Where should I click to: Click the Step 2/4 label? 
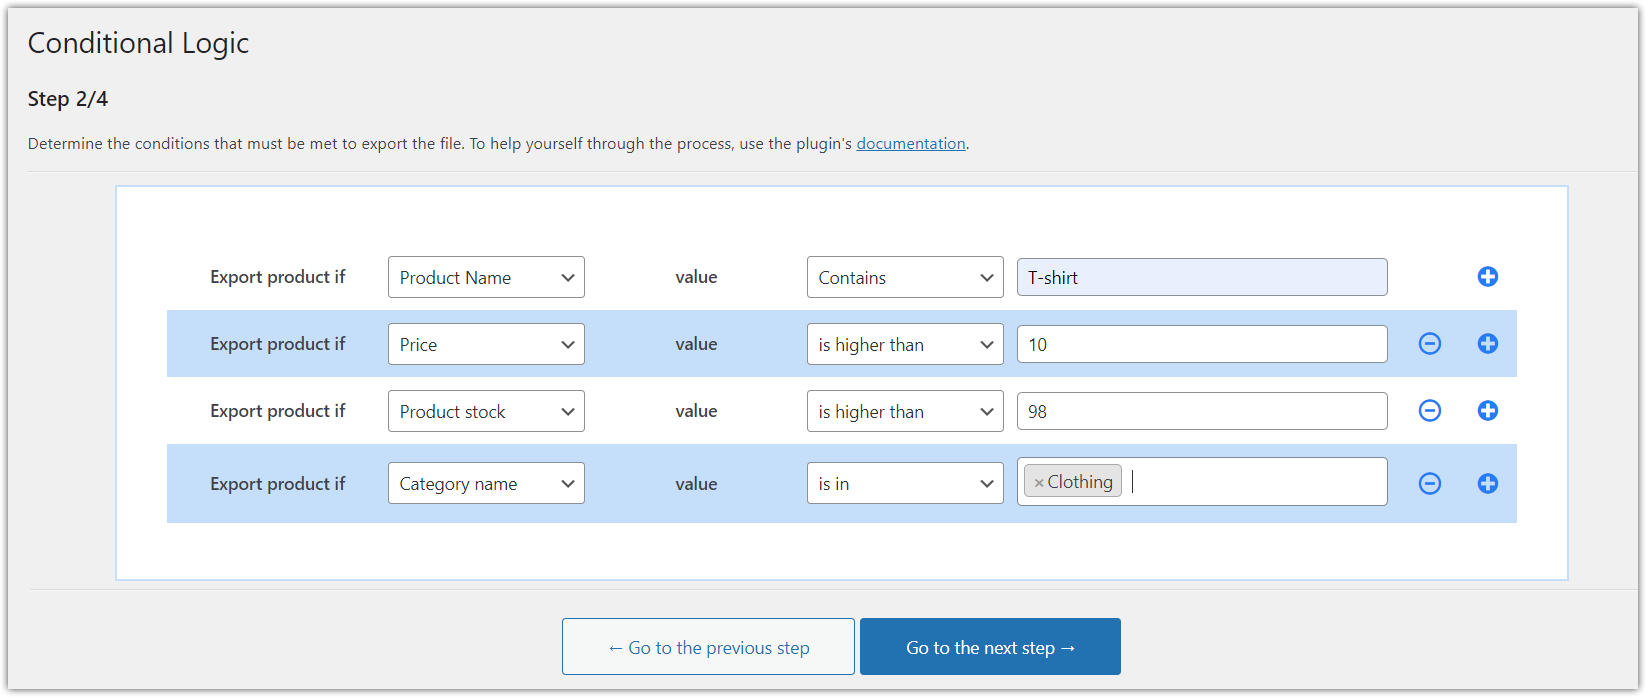(68, 99)
